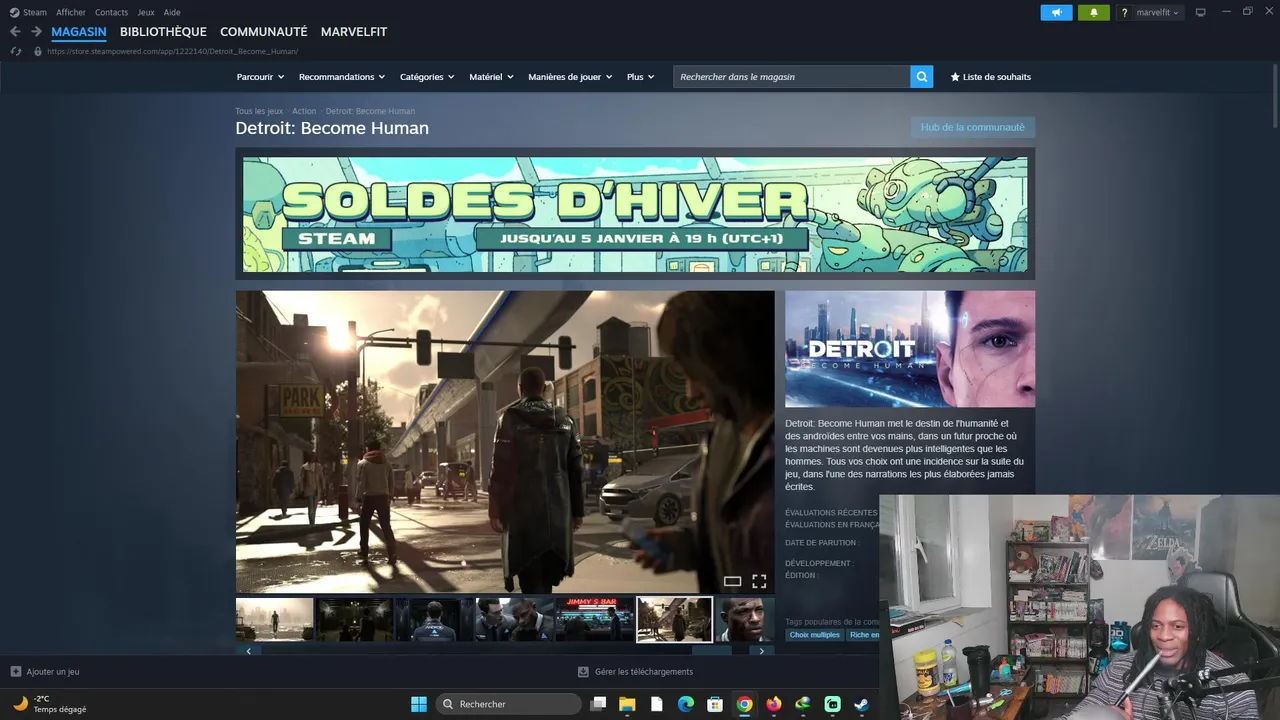The image size is (1280, 720).
Task: Select the Jimmy's Bar screenshot thumbnail
Action: (595, 619)
